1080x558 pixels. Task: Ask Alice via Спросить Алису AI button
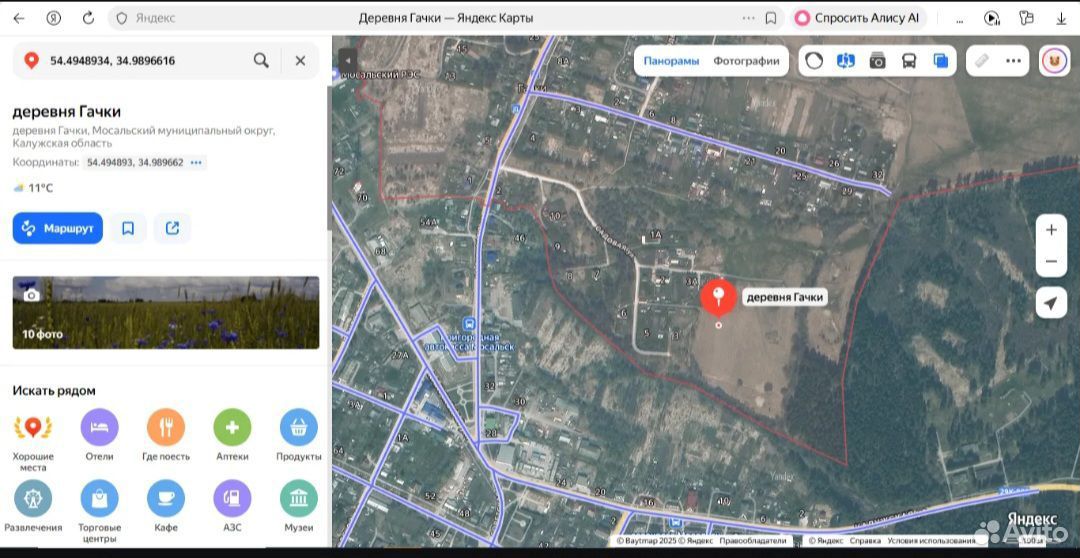[859, 19]
